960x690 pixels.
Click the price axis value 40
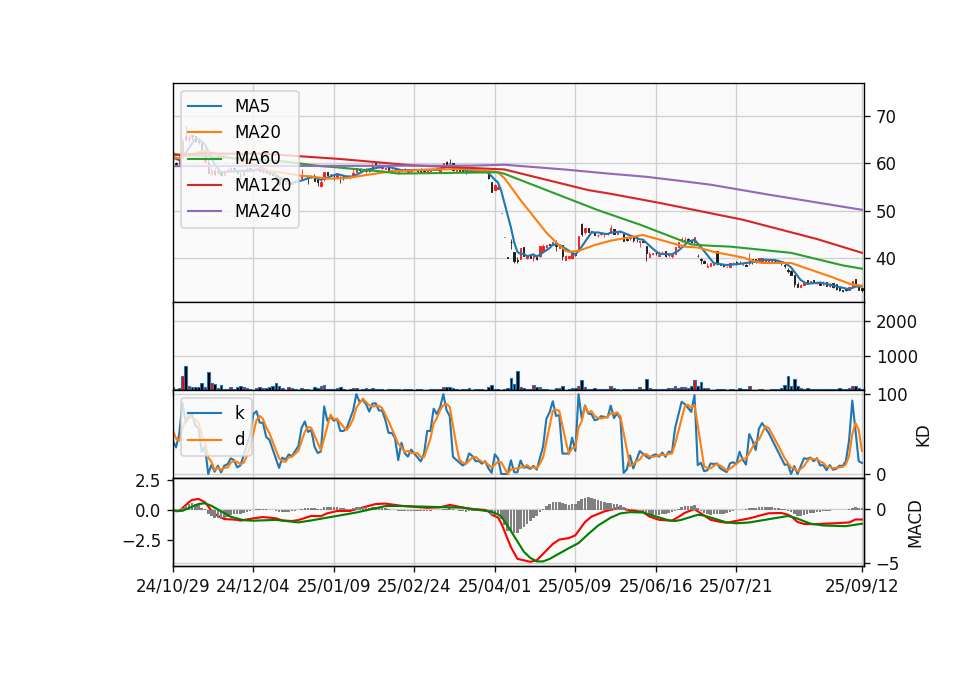coord(885,259)
